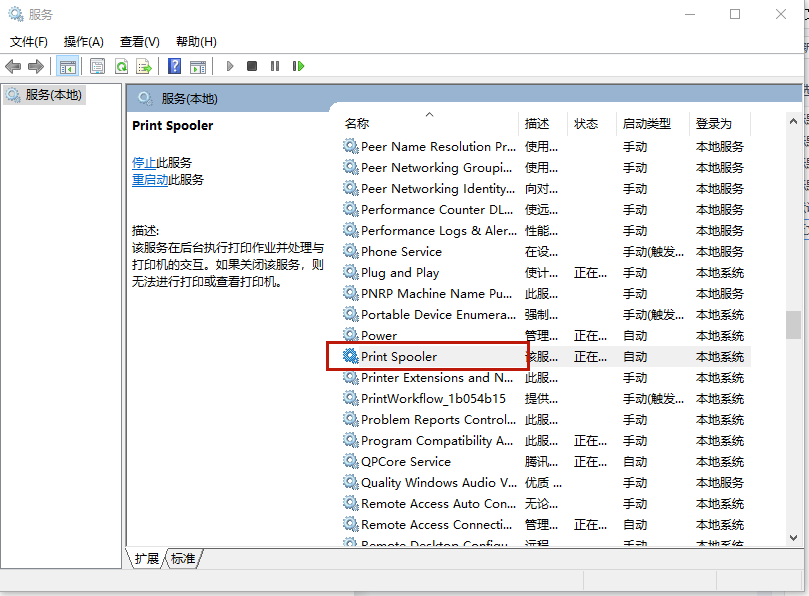Click 手动(触发... startup type of Phone Service

point(653,252)
